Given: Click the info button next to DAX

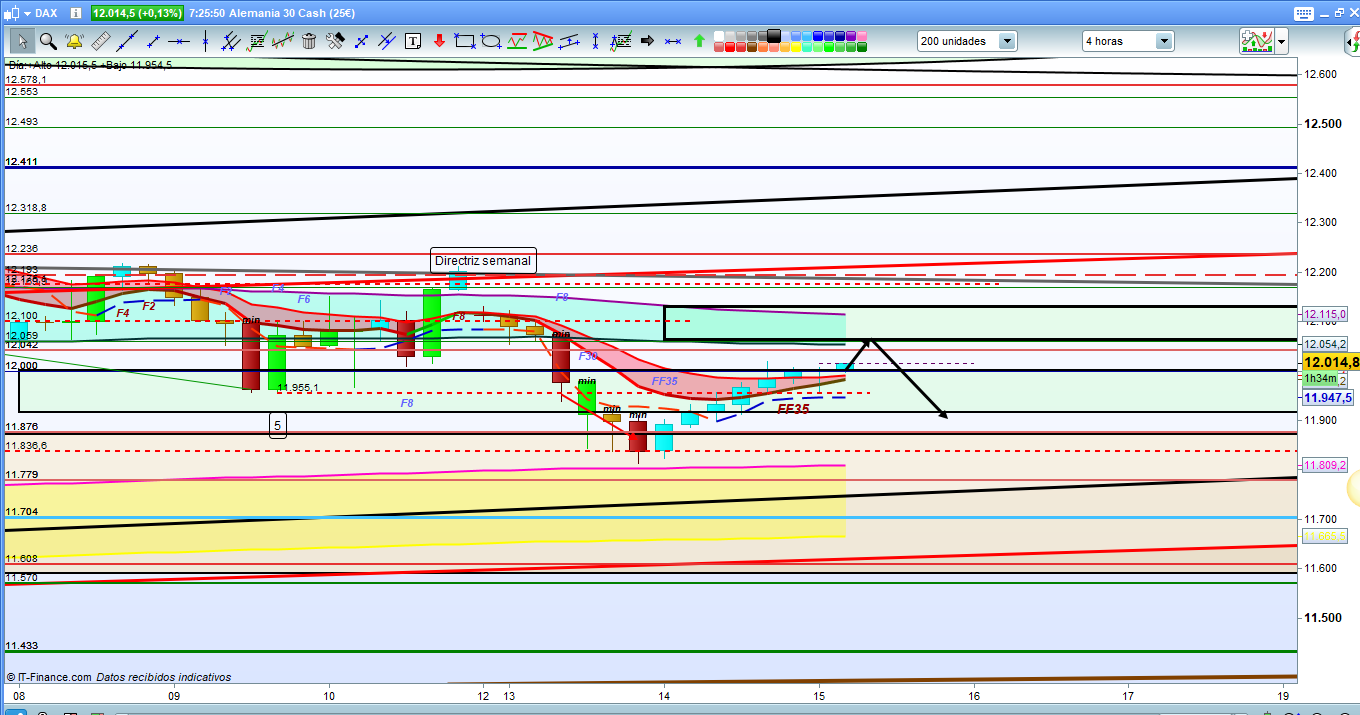Looking at the screenshot, I should click(75, 13).
